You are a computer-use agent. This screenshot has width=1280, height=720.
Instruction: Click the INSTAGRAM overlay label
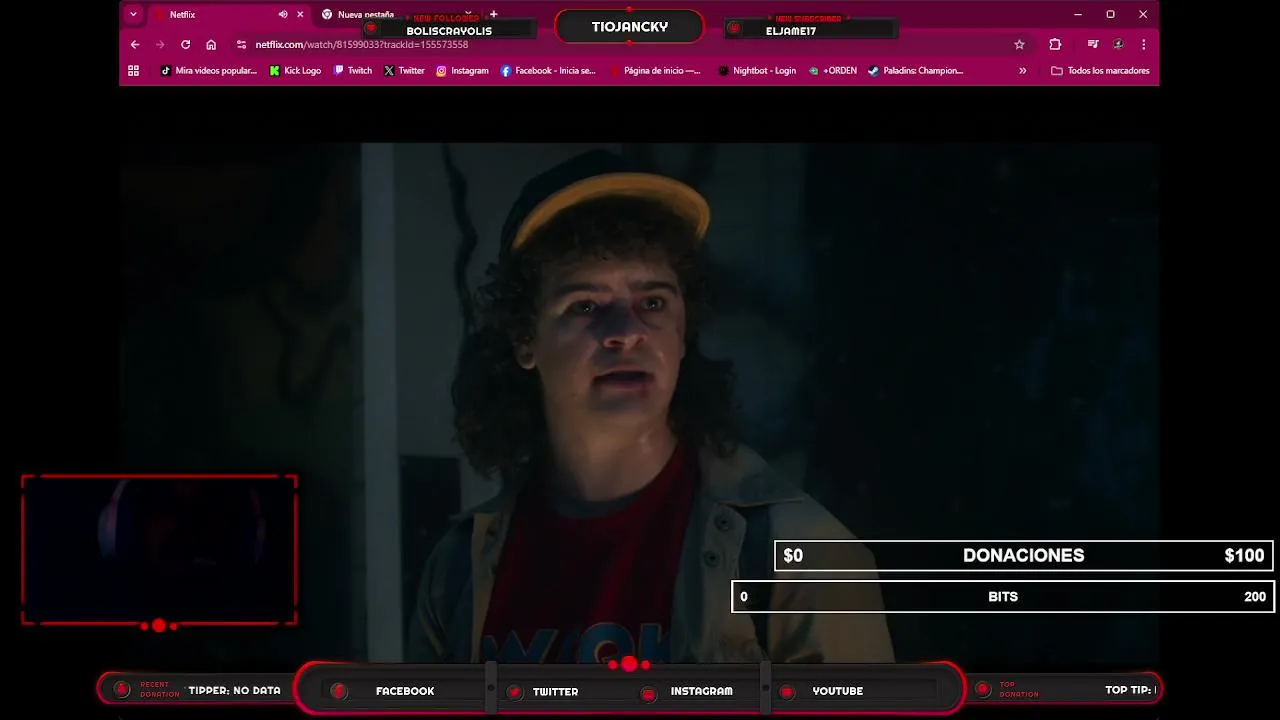701,691
